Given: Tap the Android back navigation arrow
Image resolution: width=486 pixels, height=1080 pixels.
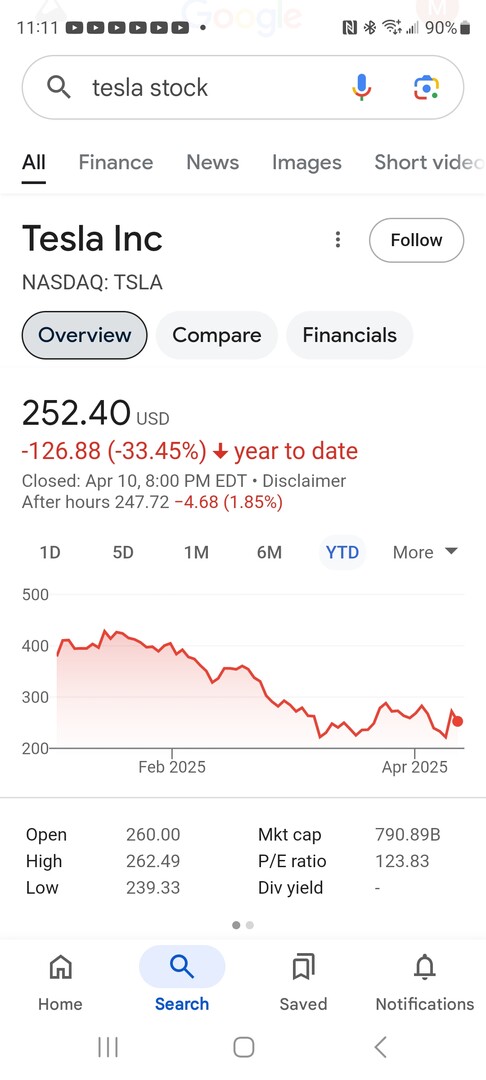Looking at the screenshot, I should point(380,1047).
